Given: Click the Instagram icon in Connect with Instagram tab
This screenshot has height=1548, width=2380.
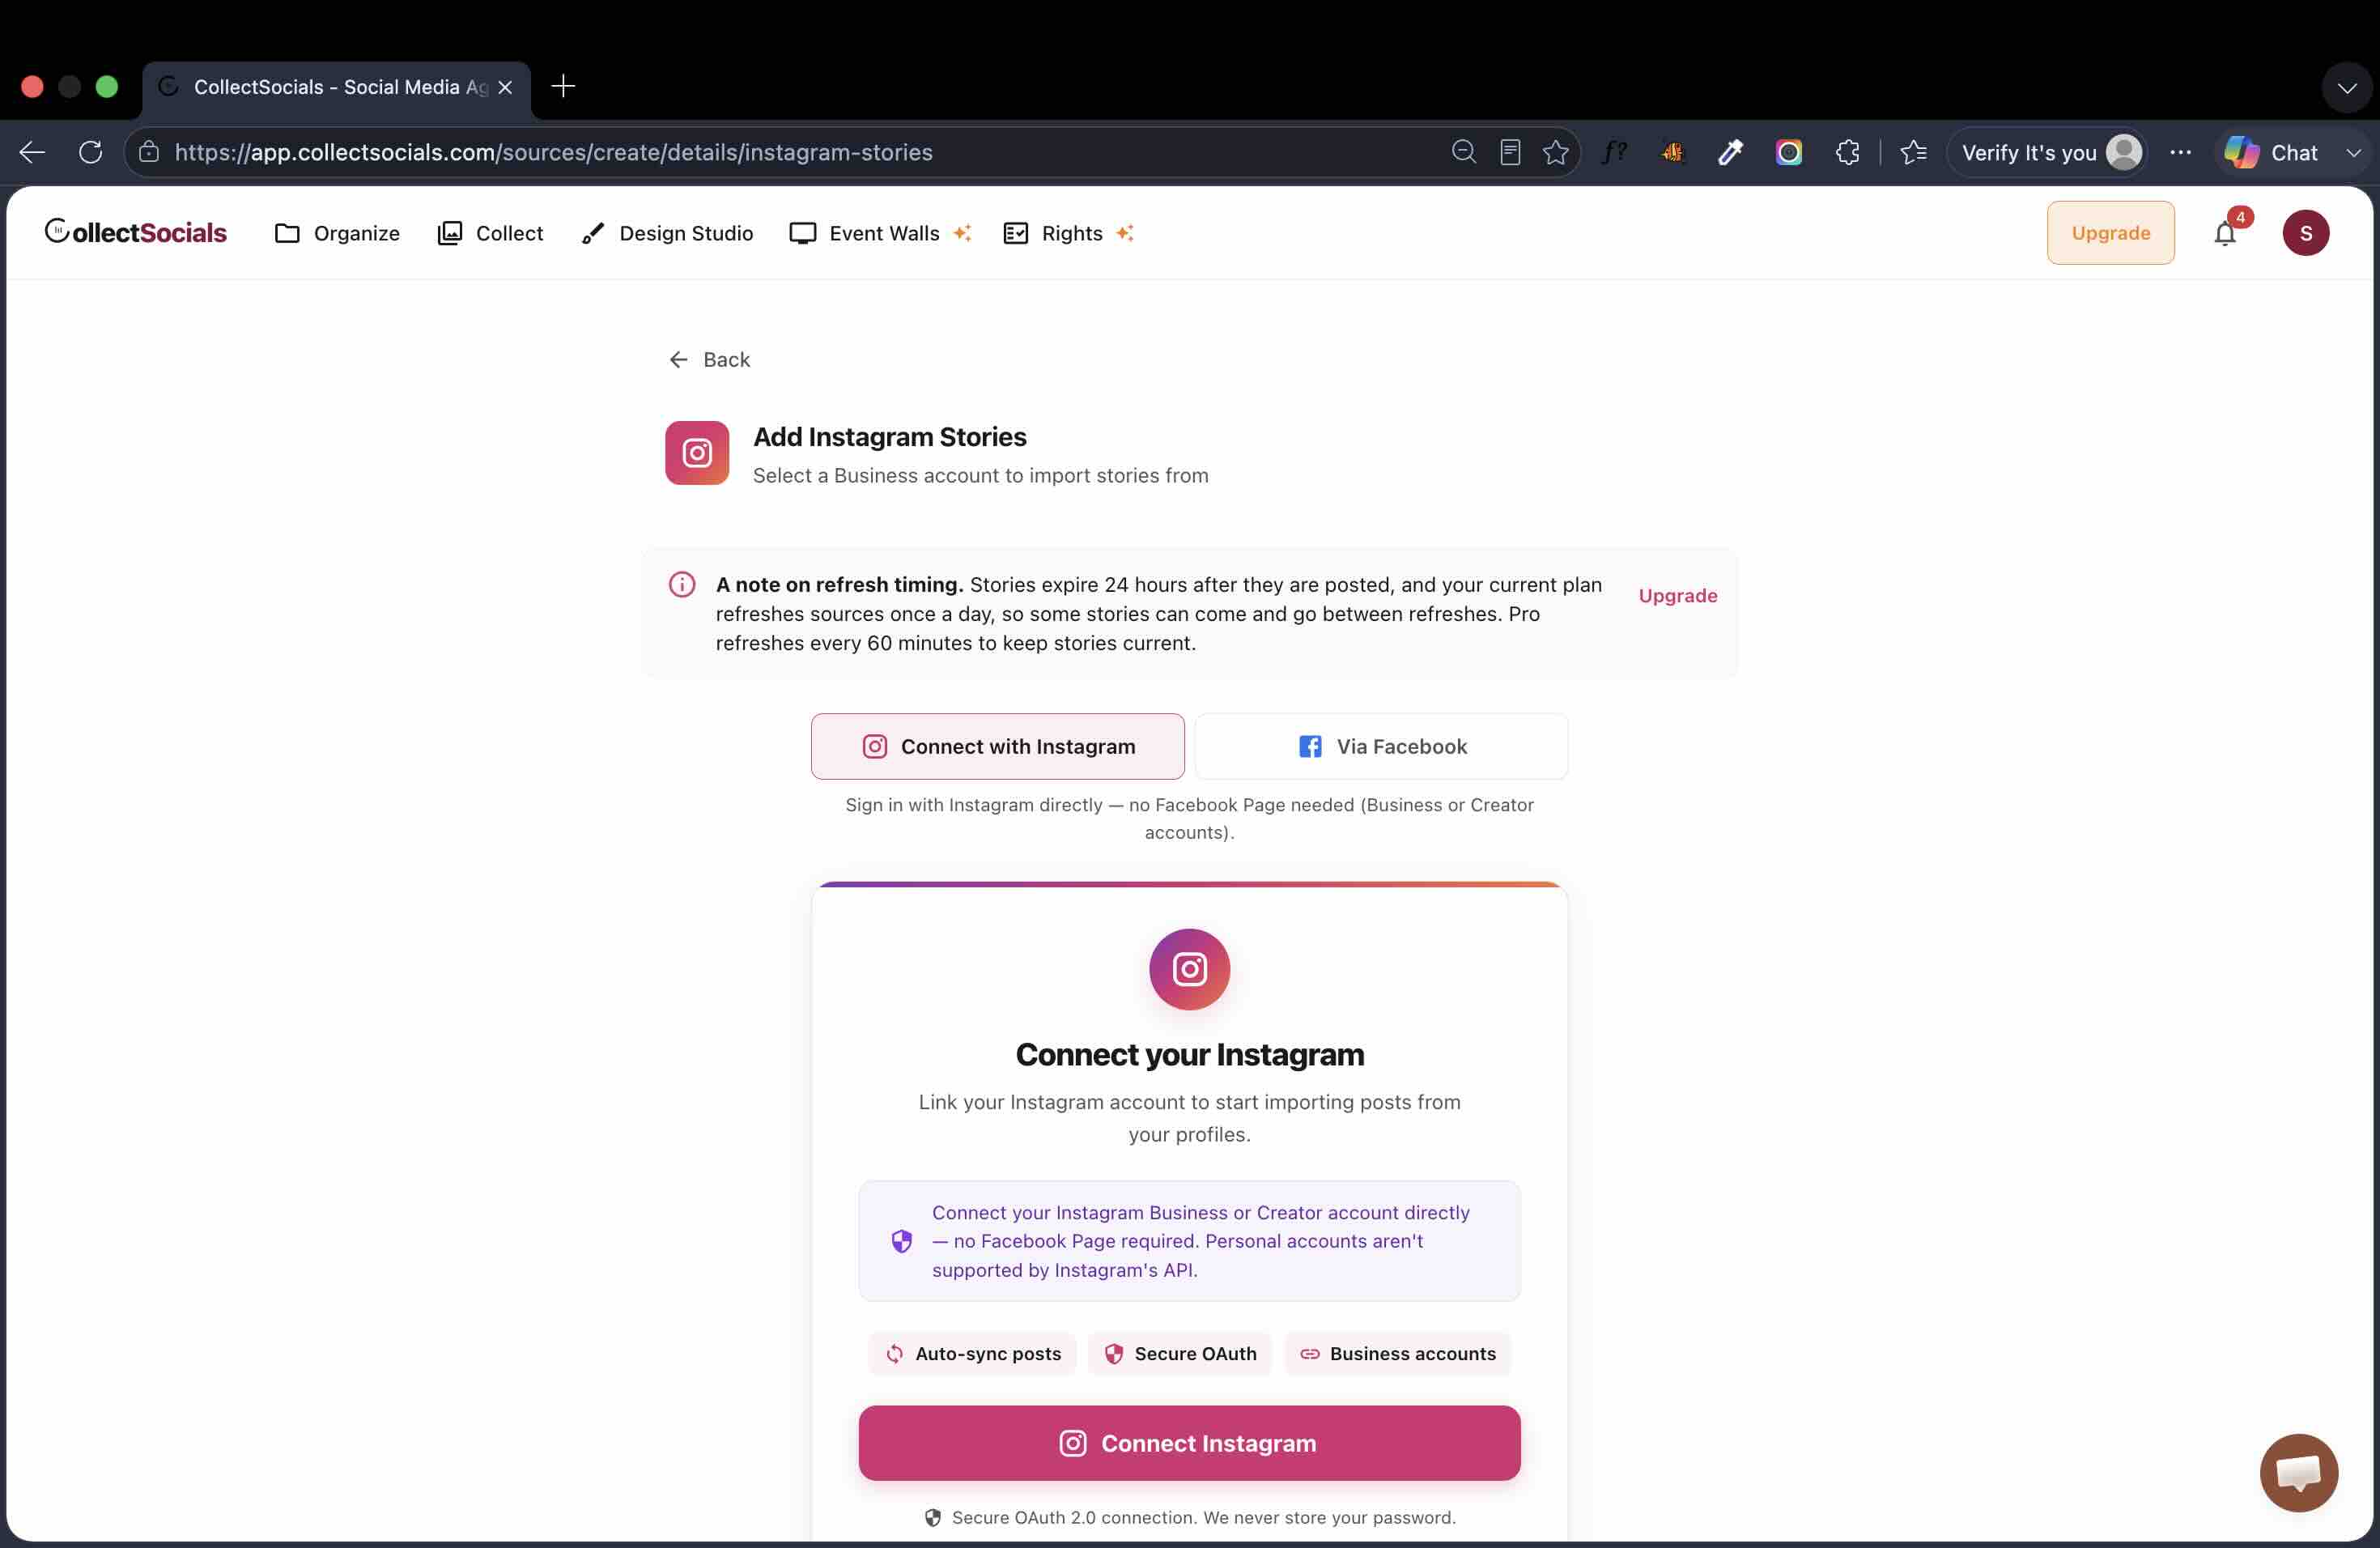Looking at the screenshot, I should (874, 746).
